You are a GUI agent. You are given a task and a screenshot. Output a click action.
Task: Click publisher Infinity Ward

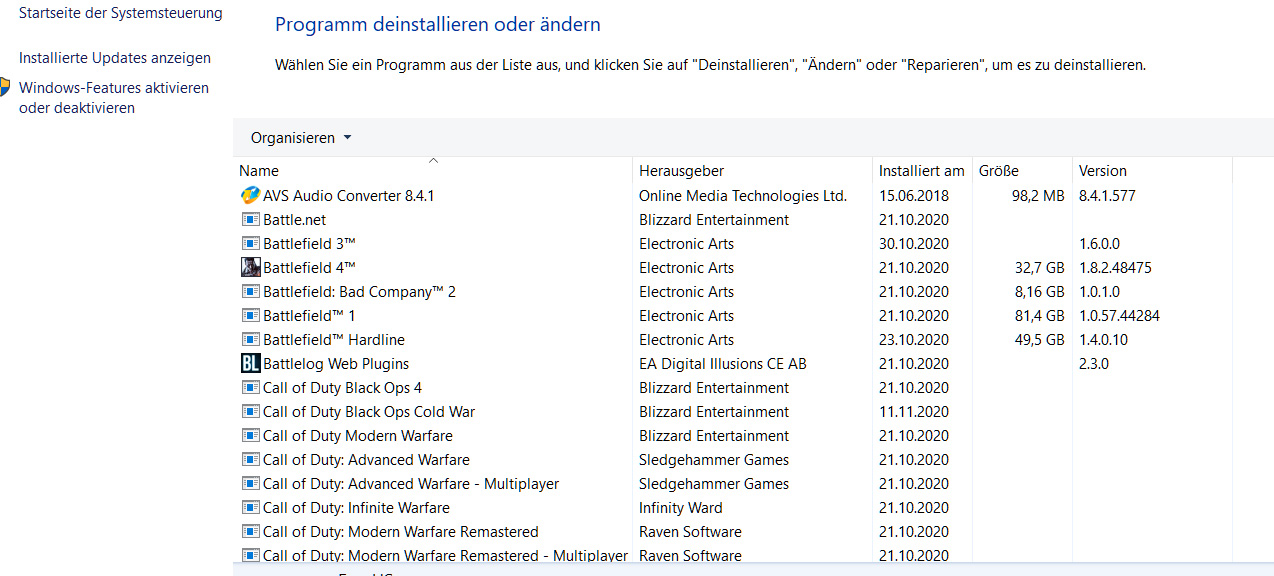(x=681, y=508)
